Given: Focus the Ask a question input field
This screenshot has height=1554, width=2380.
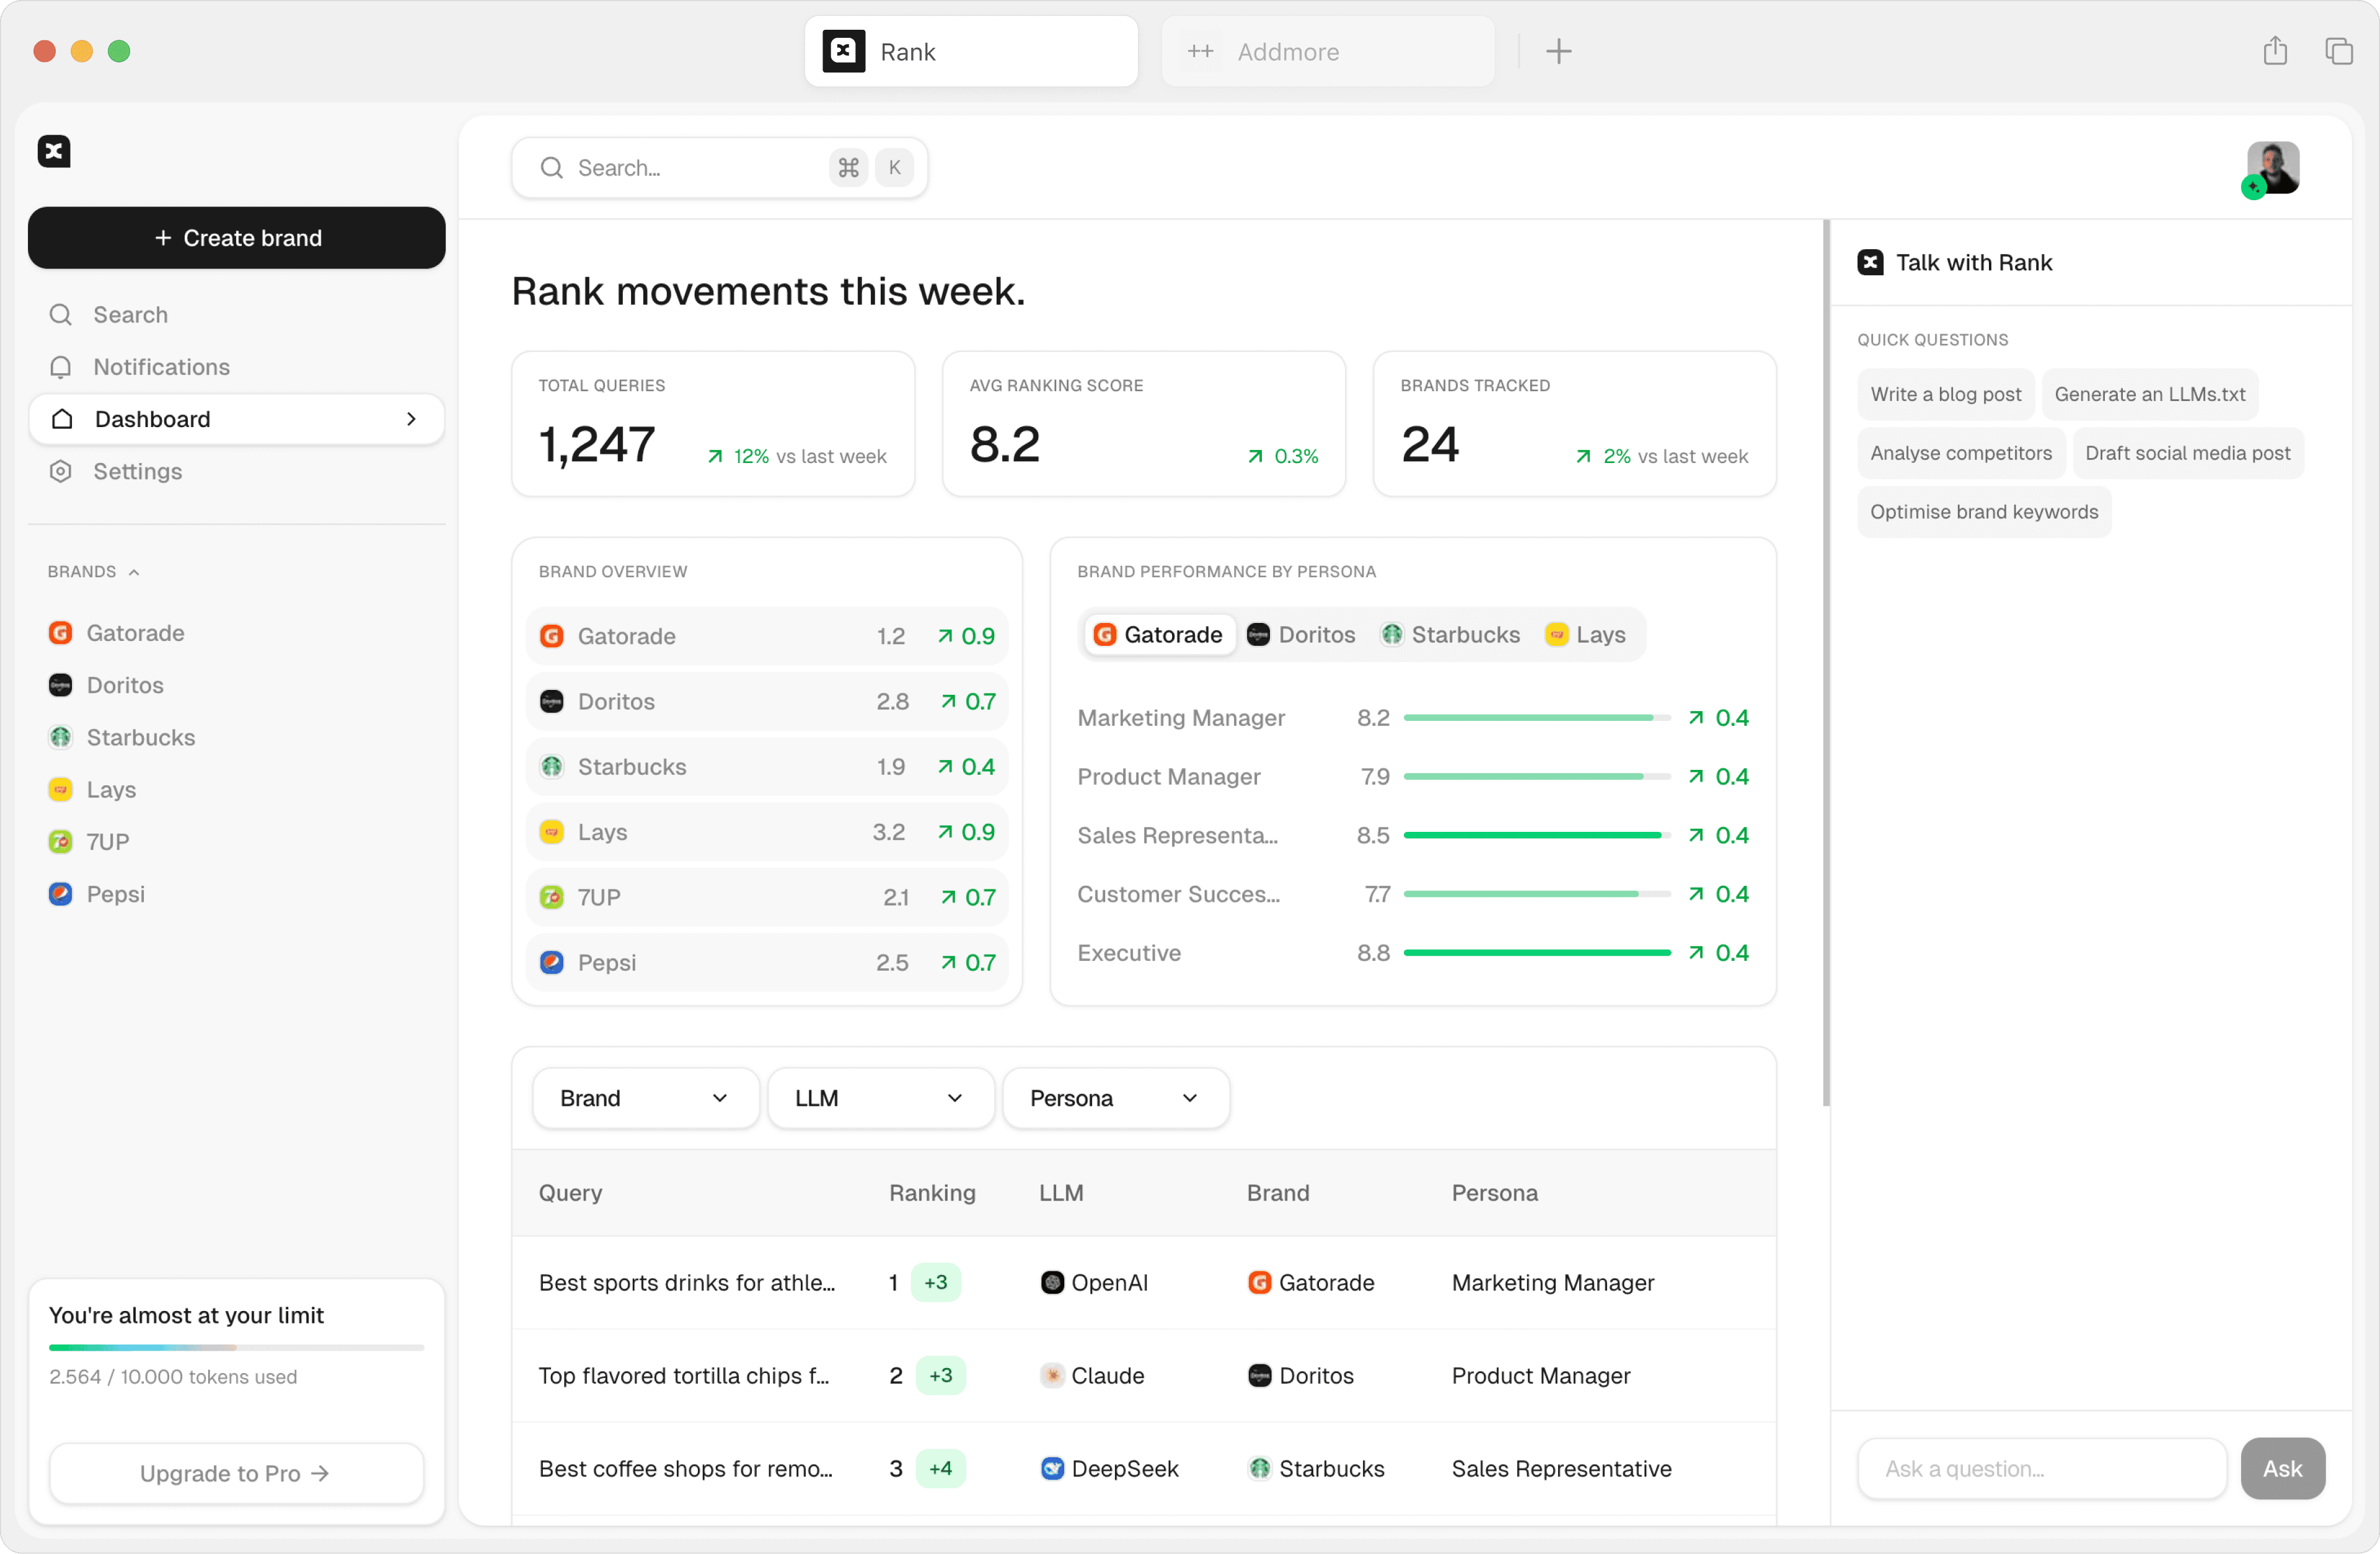Looking at the screenshot, I should tap(2041, 1468).
